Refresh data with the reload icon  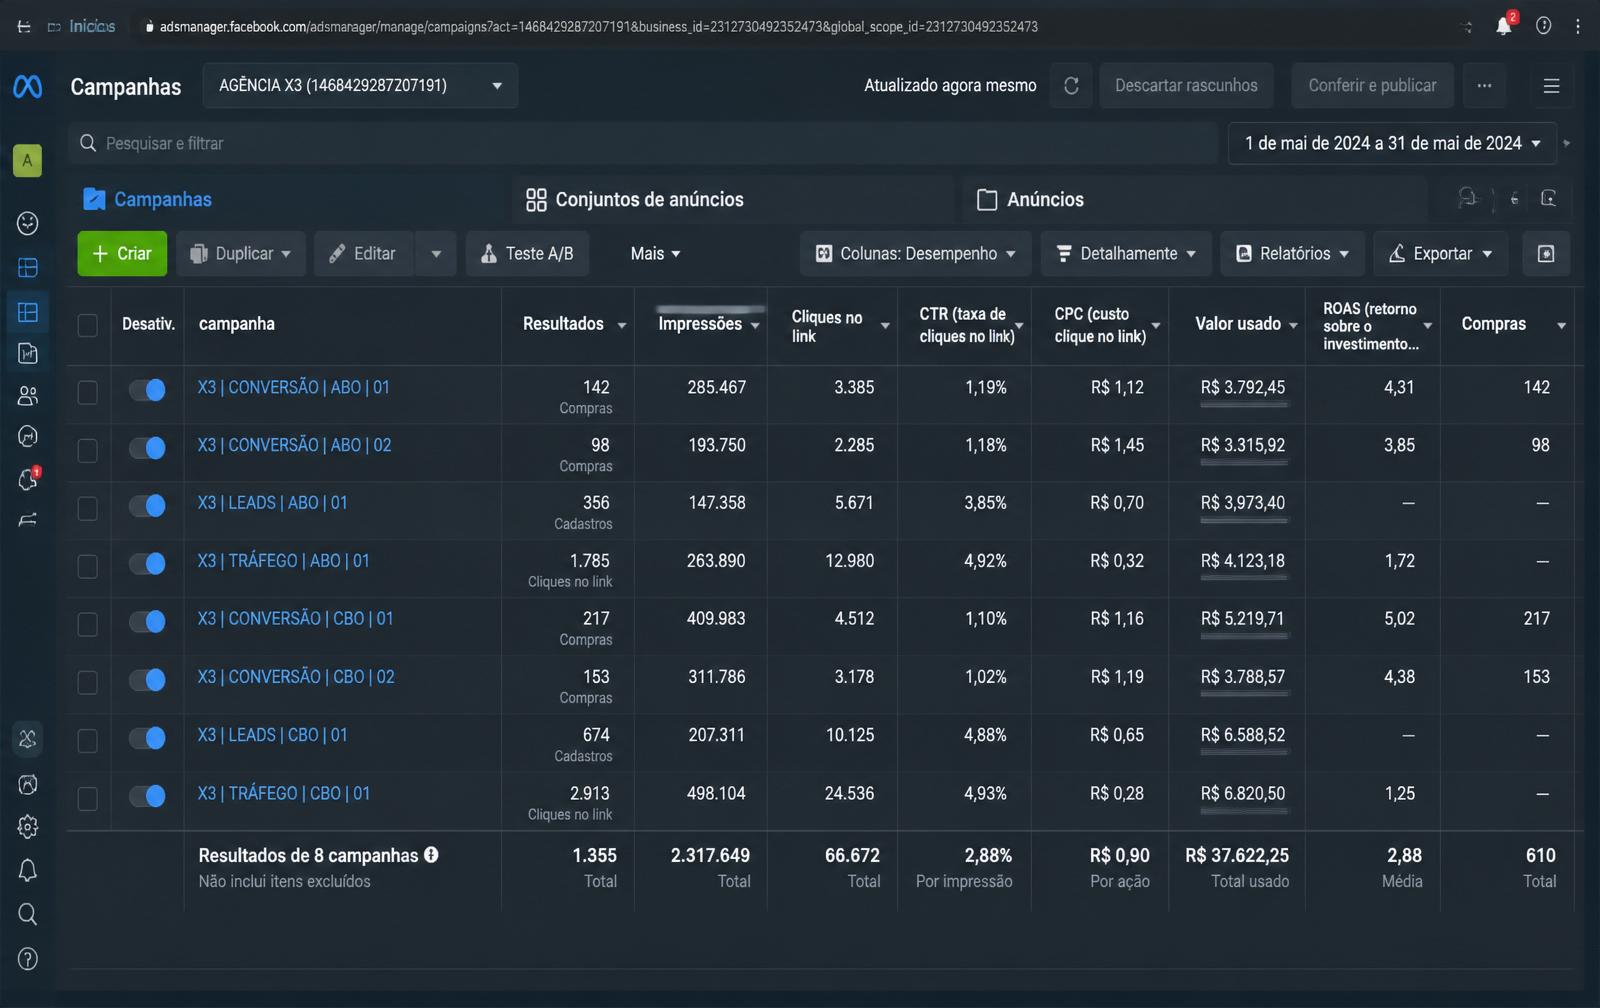pyautogui.click(x=1071, y=86)
